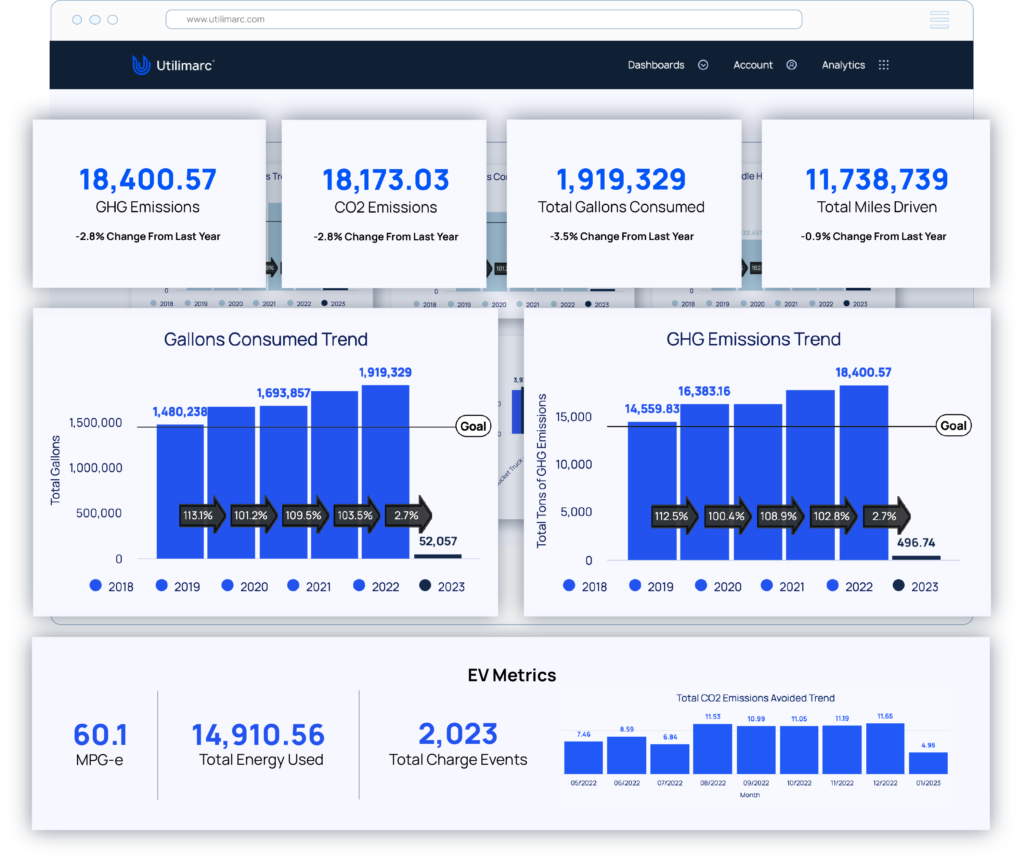The image size is (1024, 863).
Task: Click the 11,738,739 Total Miles Driven value
Action: (876, 180)
